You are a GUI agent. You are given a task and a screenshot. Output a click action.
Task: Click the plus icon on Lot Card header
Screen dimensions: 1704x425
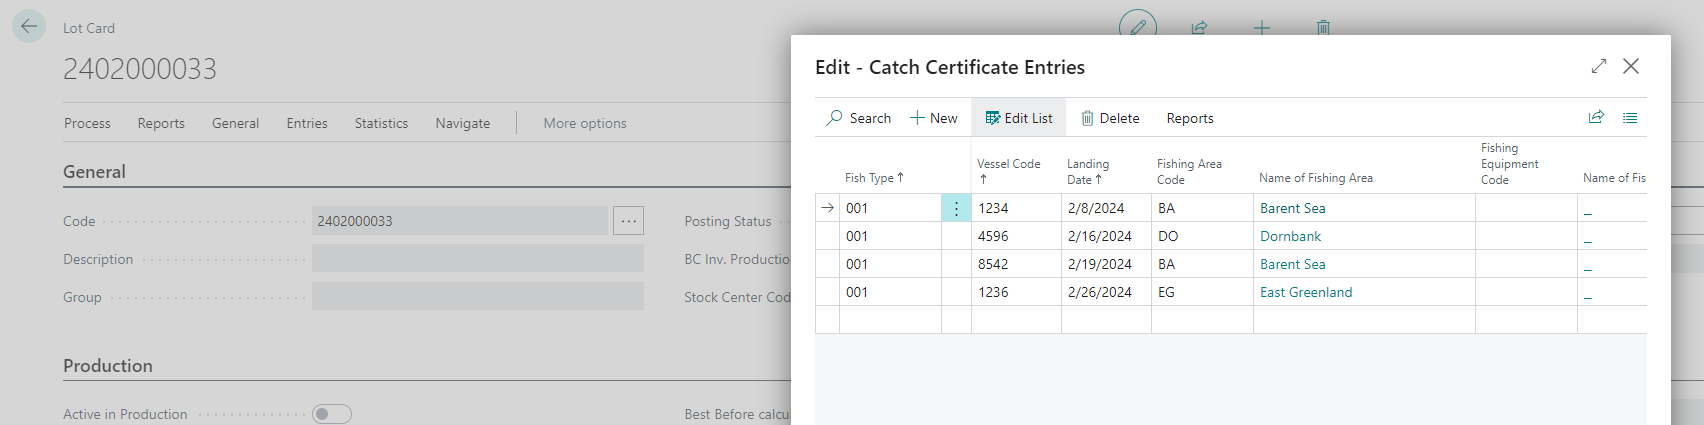pyautogui.click(x=1262, y=27)
